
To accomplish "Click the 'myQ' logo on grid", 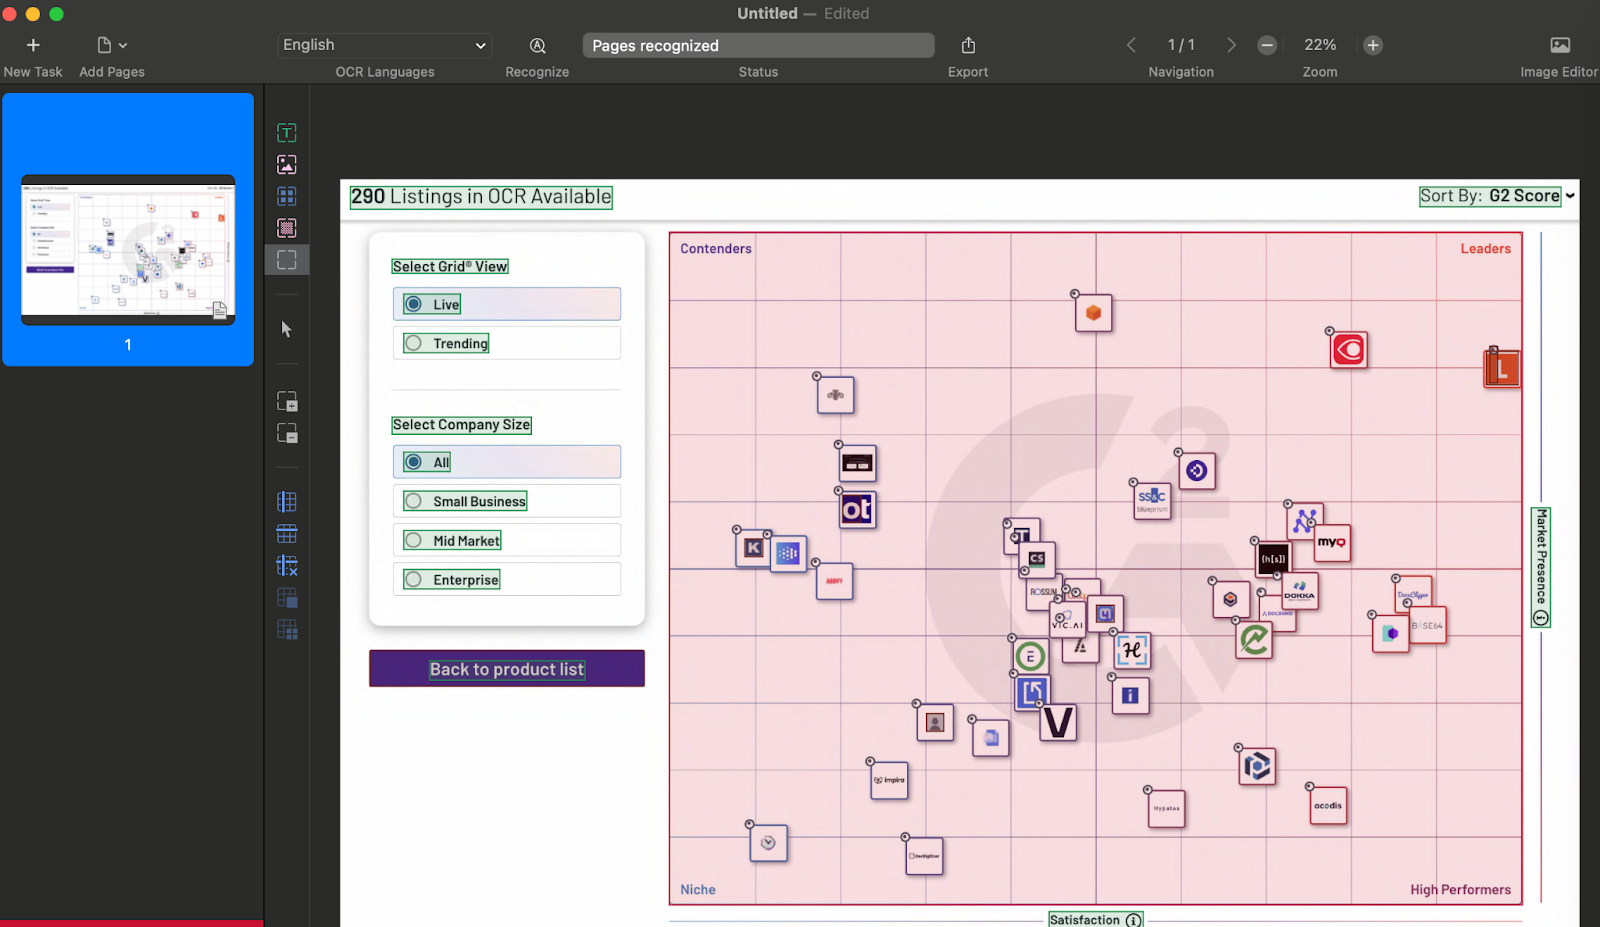I will [x=1331, y=542].
